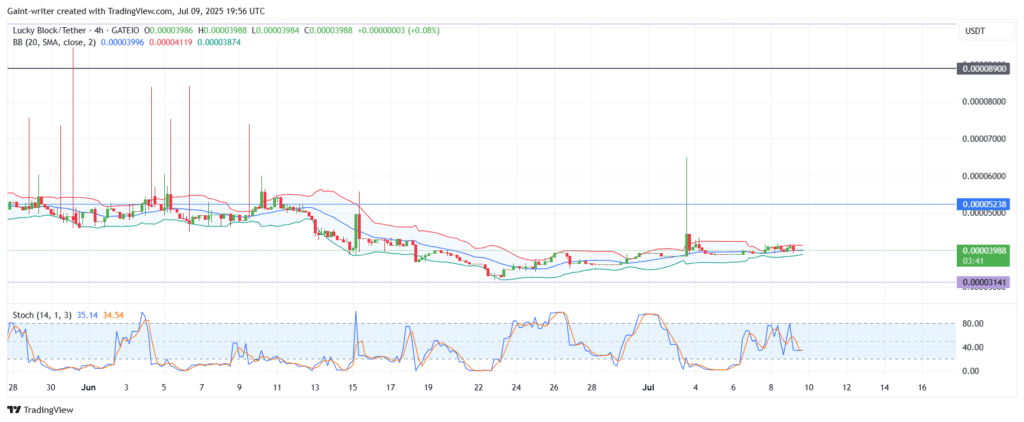This screenshot has height=422, width=1024.
Task: Select the 0.00008900 price level label
Action: coord(983,68)
